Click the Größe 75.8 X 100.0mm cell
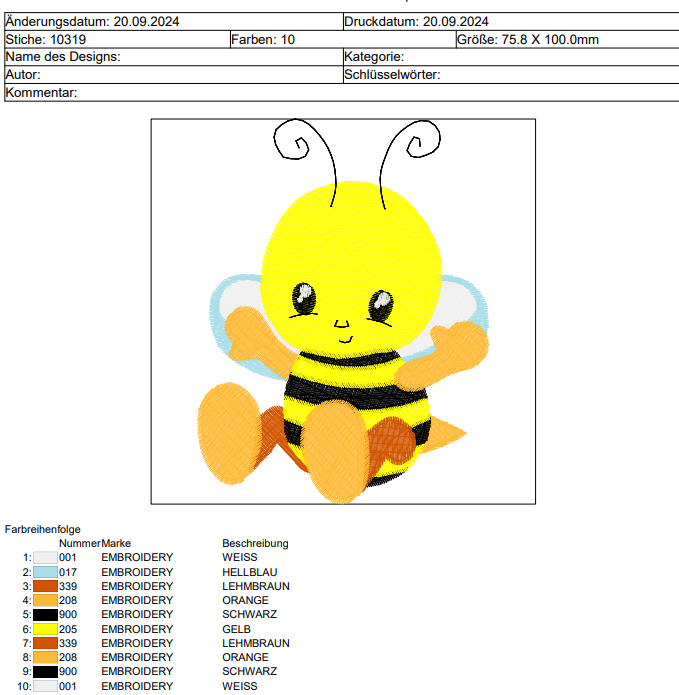 566,39
